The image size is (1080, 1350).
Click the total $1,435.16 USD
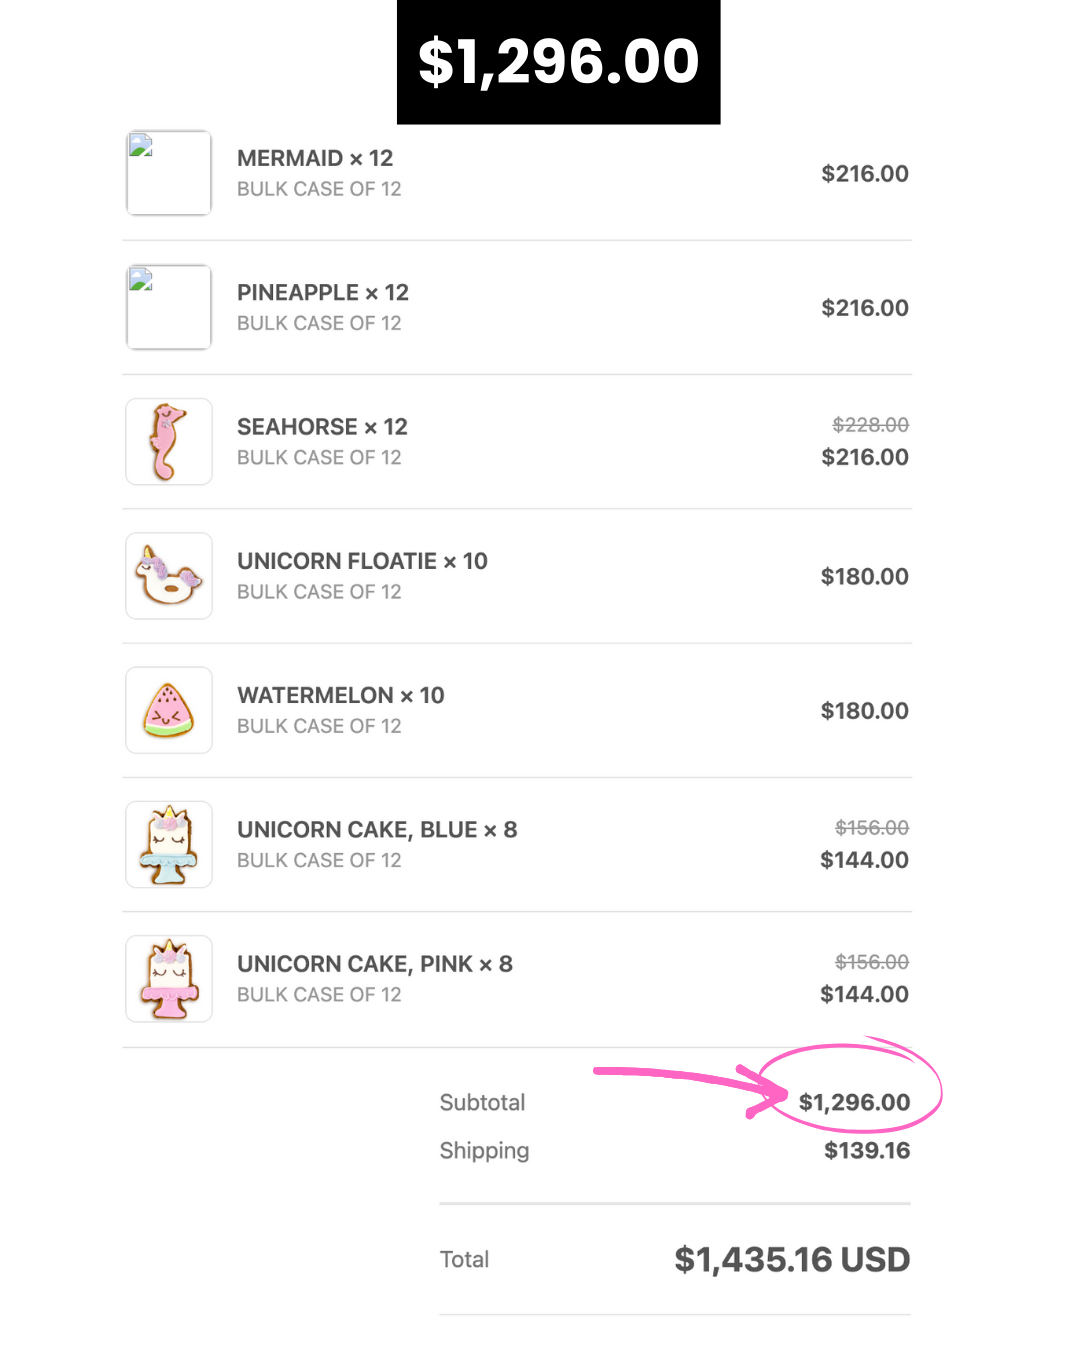pos(792,1260)
